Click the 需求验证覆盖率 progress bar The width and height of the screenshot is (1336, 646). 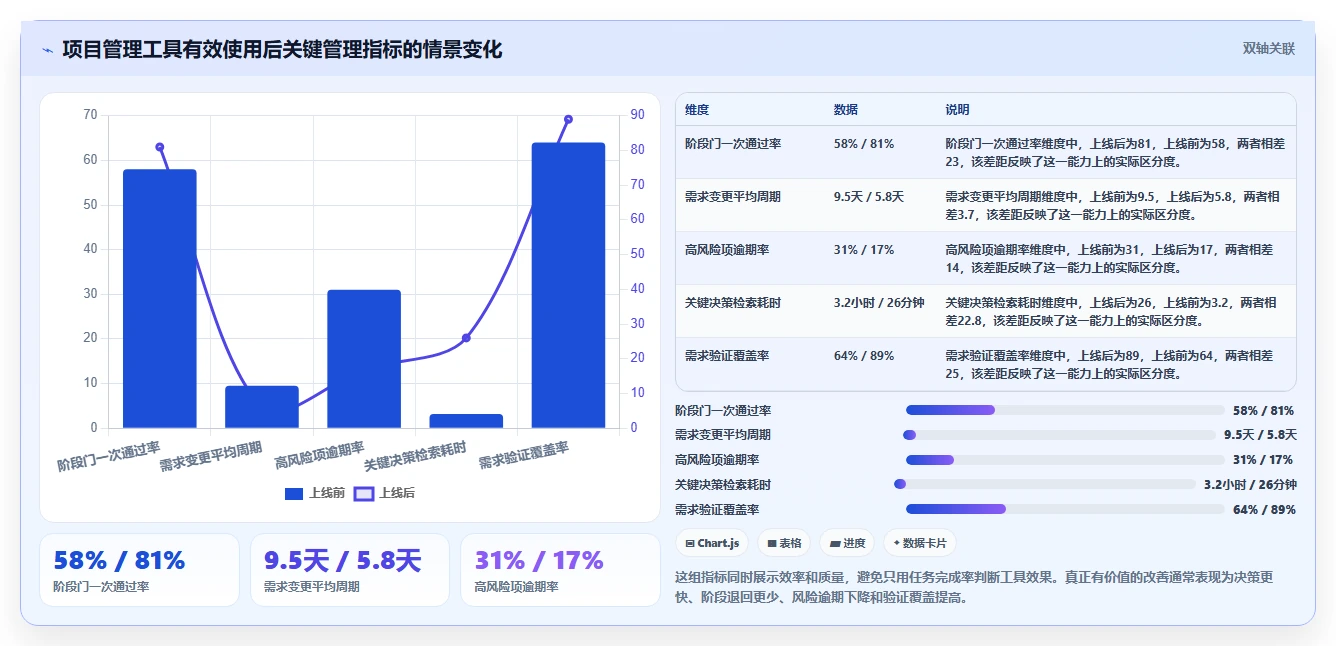click(x=1065, y=509)
